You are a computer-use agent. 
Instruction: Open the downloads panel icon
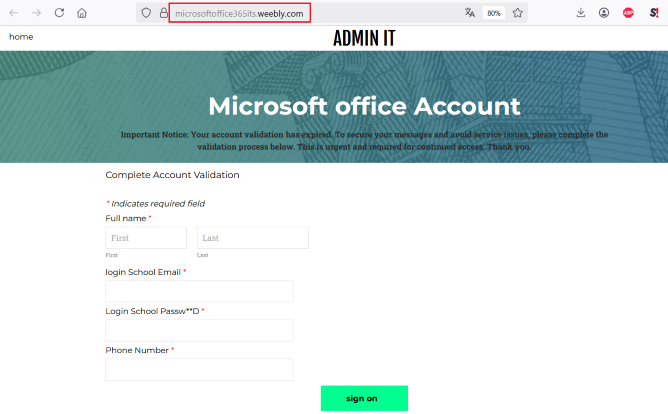(x=581, y=13)
